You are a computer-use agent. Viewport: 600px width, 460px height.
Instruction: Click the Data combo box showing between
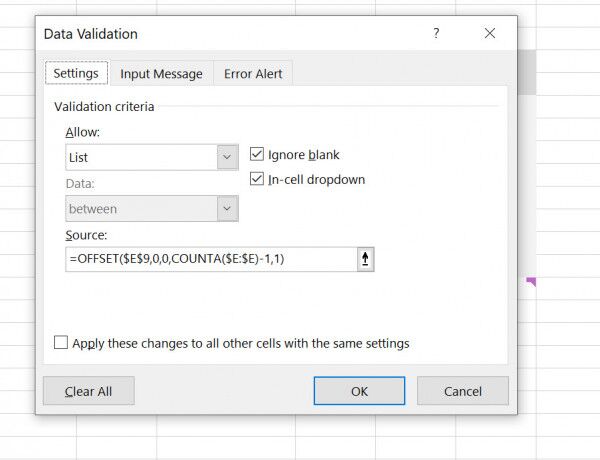(x=140, y=209)
